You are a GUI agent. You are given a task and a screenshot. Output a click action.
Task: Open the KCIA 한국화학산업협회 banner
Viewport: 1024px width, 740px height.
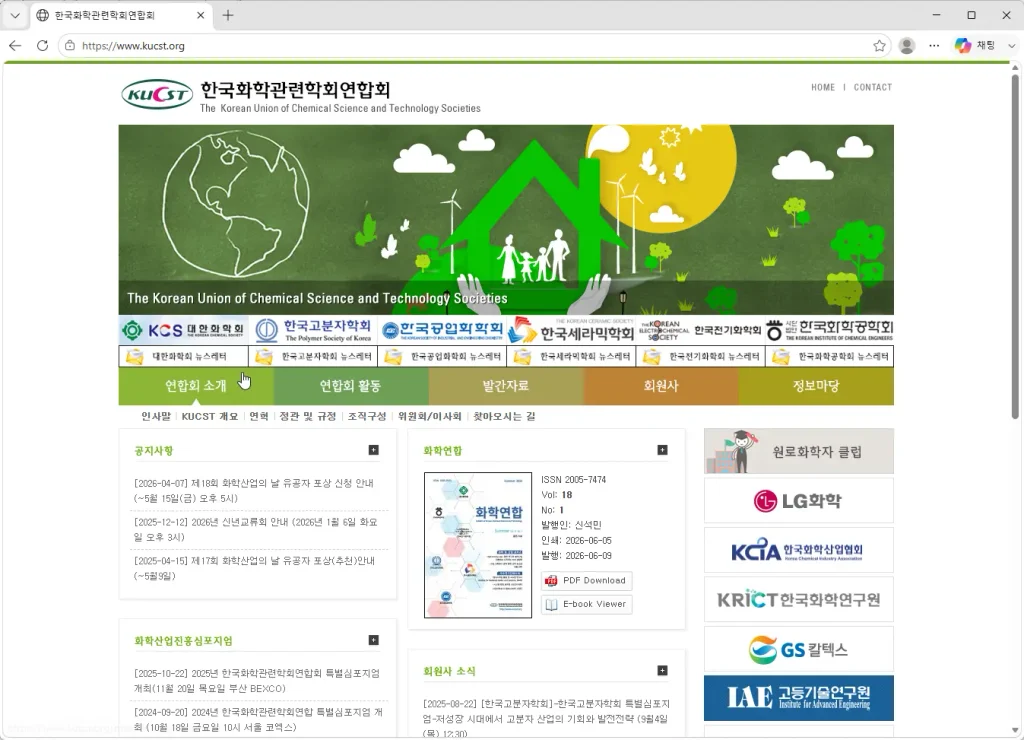click(799, 551)
